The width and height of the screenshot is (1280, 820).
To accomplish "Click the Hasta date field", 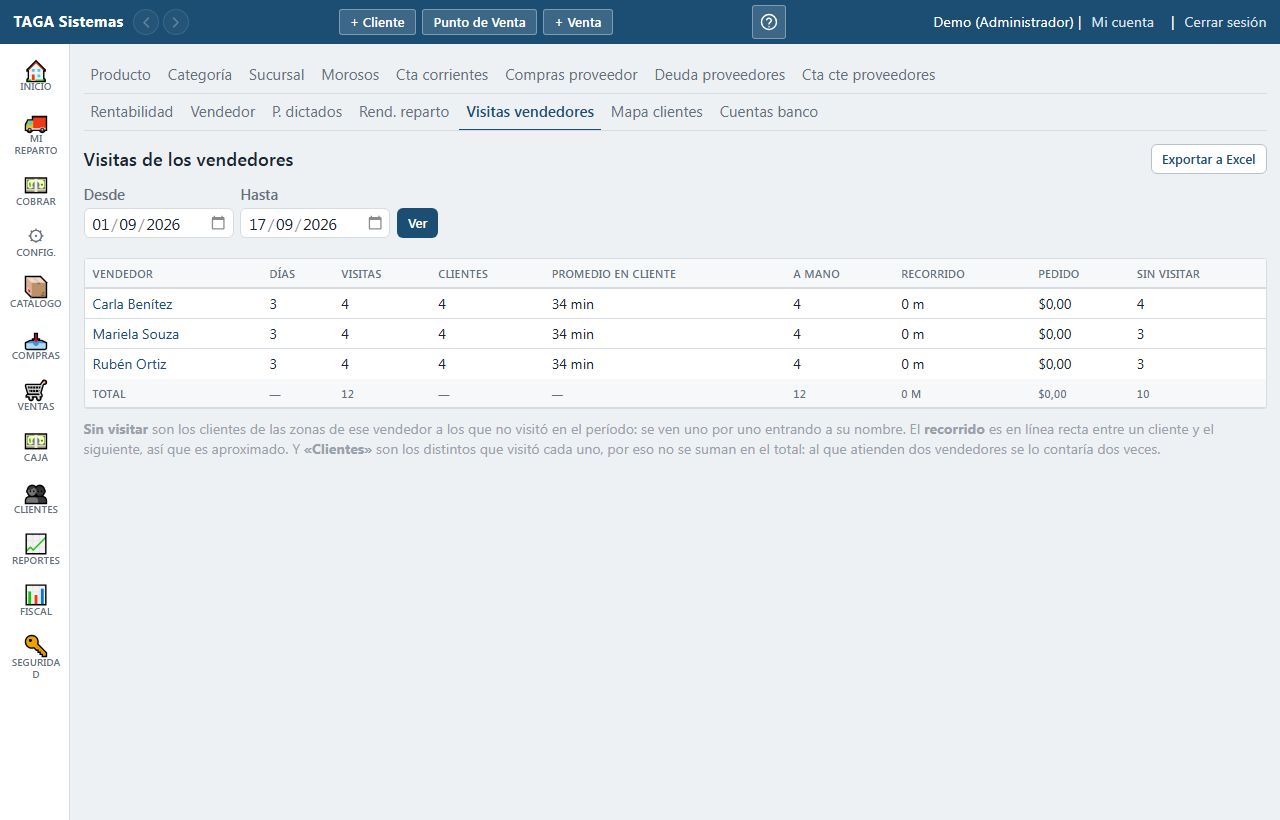I will (315, 223).
